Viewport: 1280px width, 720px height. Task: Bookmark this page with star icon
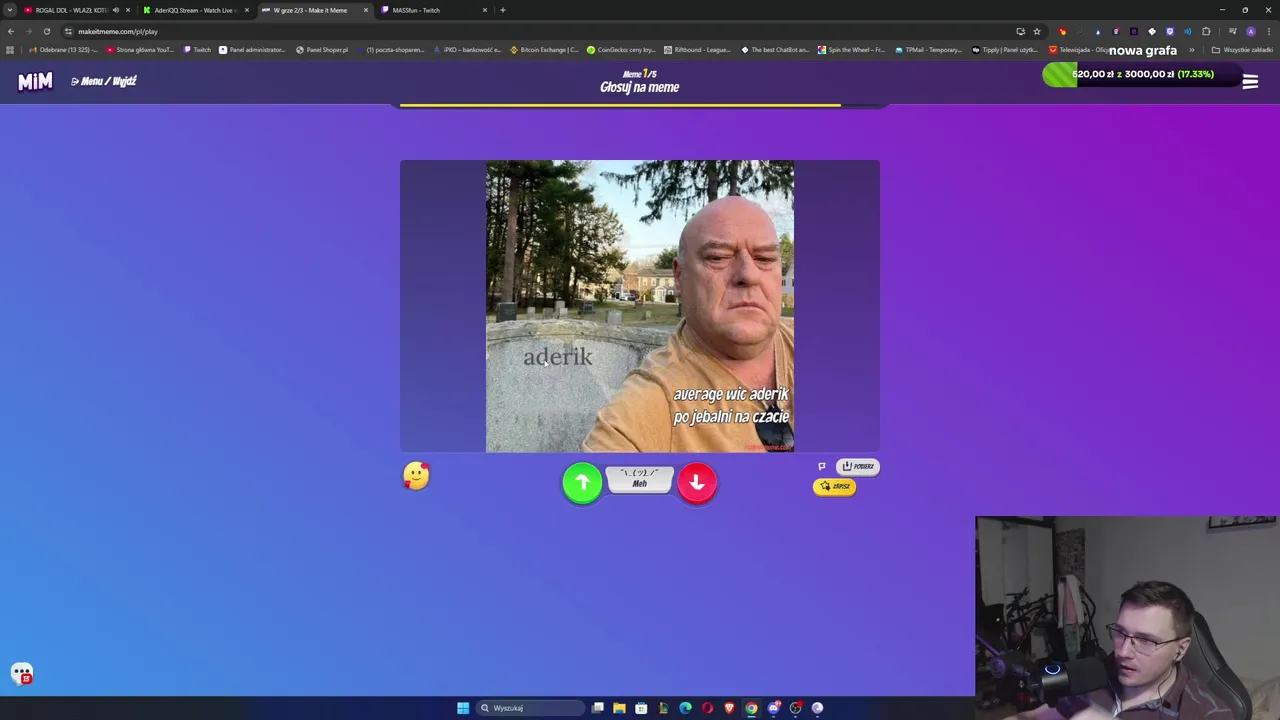click(x=1037, y=31)
